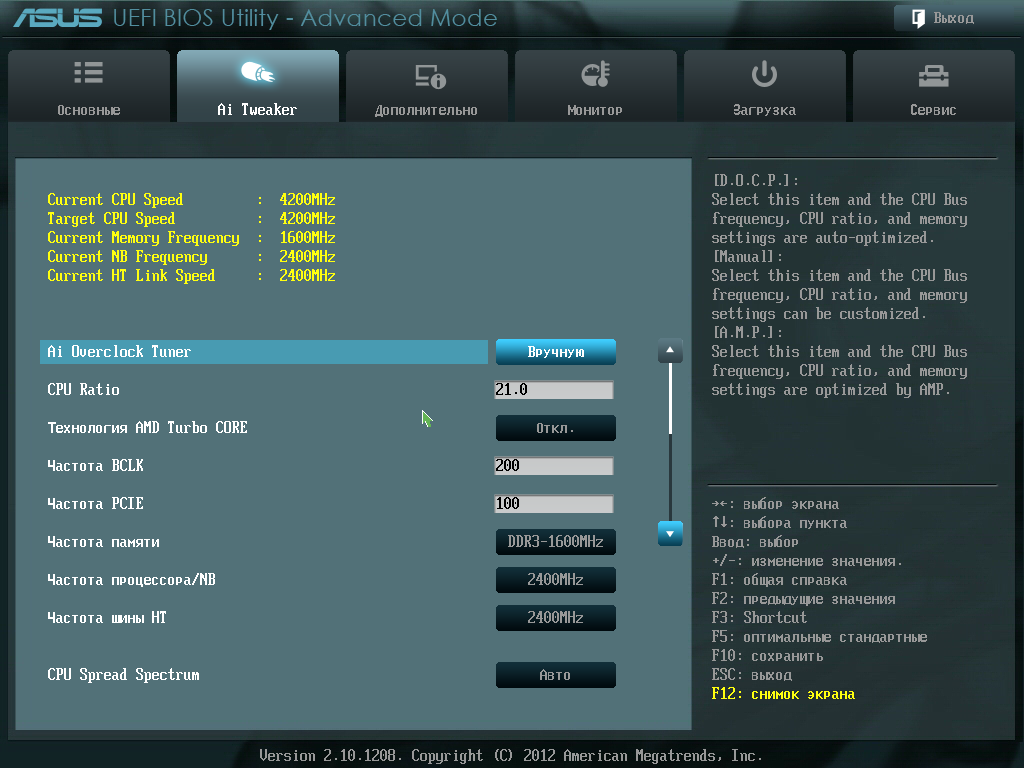The image size is (1024, 768).
Task: Open the Загрузка tab
Action: (765, 86)
